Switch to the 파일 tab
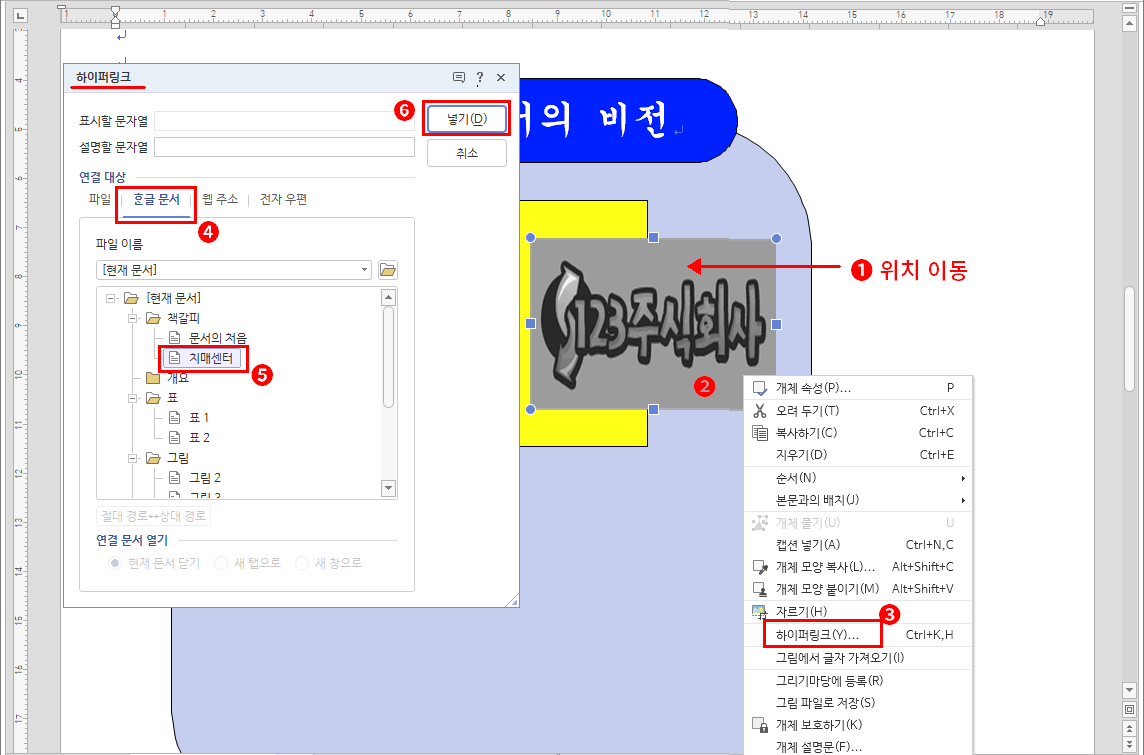 tap(100, 199)
